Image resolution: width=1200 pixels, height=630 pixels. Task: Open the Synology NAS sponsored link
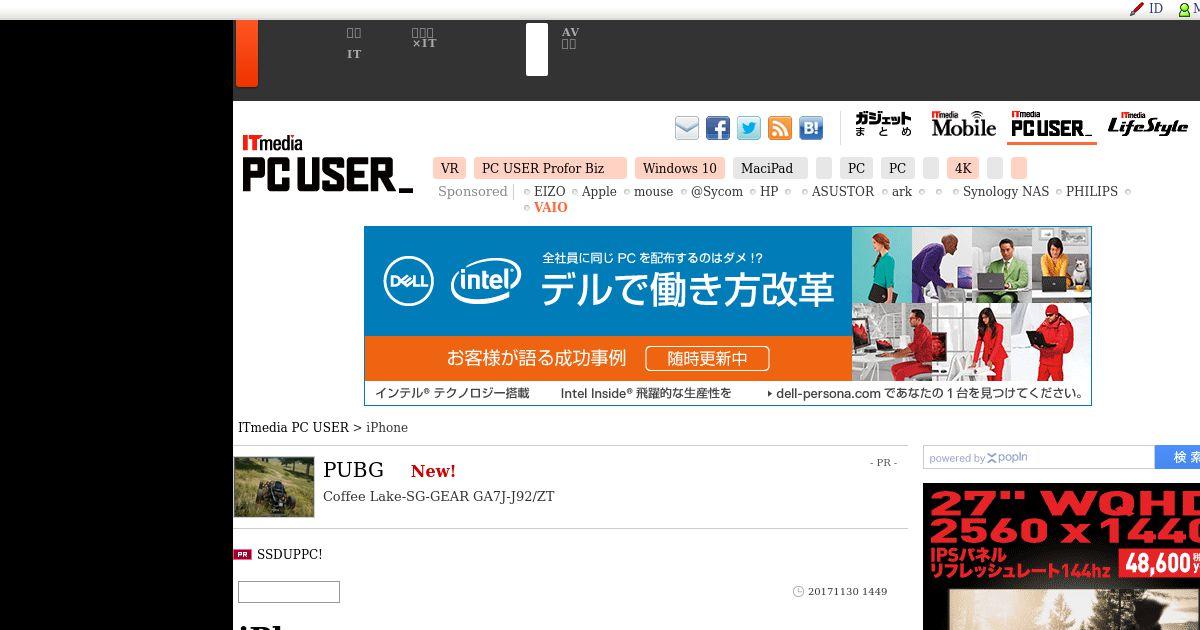click(1006, 191)
